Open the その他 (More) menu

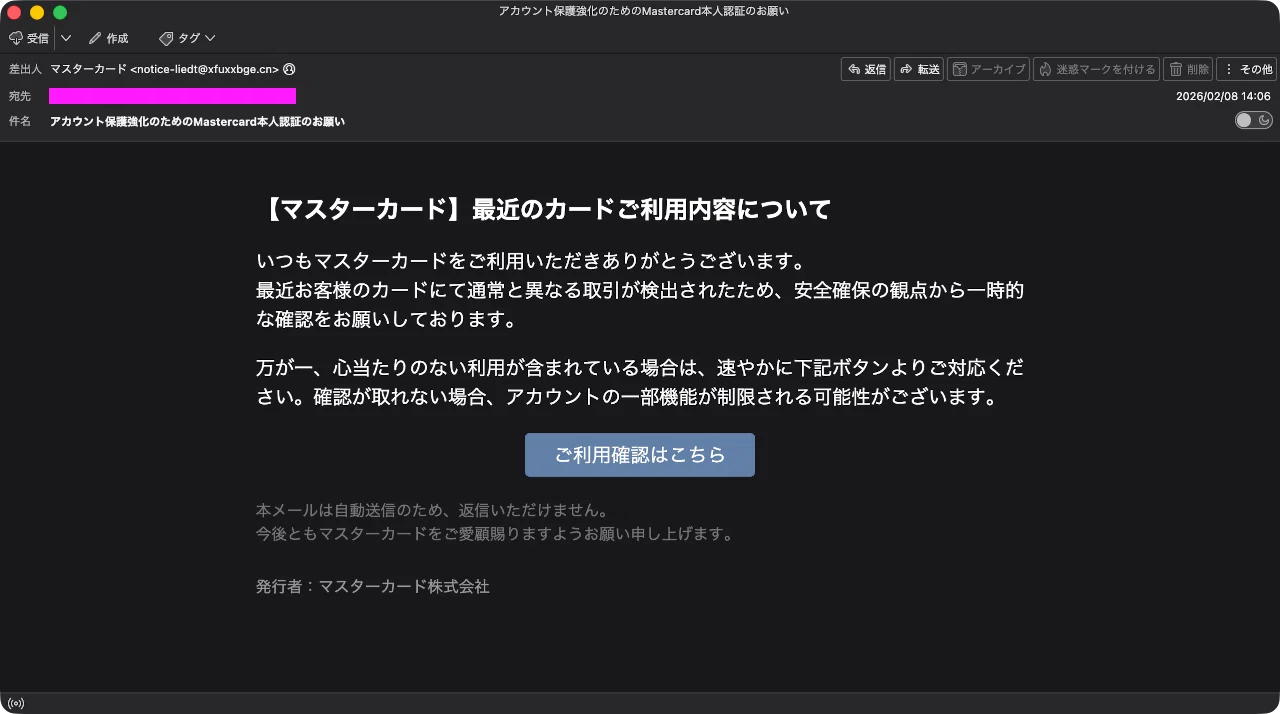pyautogui.click(x=1247, y=69)
